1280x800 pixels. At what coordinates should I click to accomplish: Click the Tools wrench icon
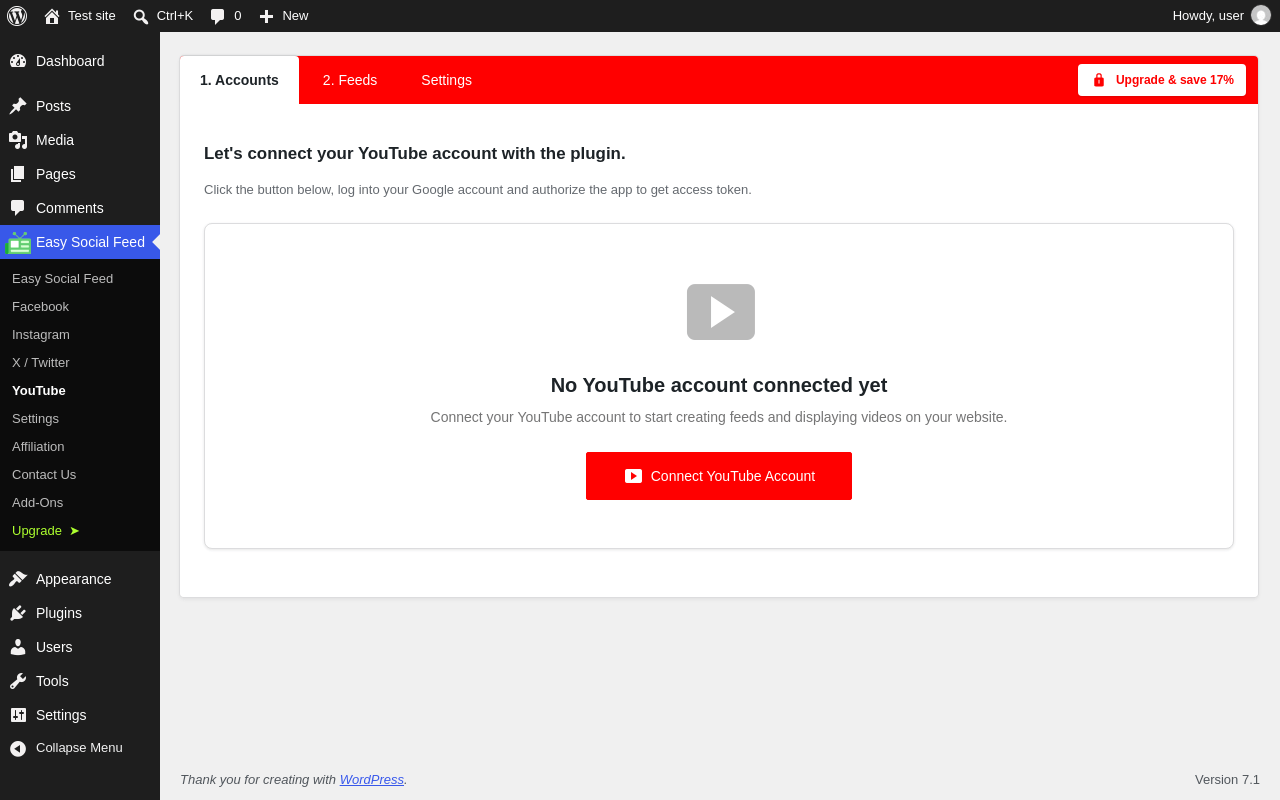click(x=18, y=681)
